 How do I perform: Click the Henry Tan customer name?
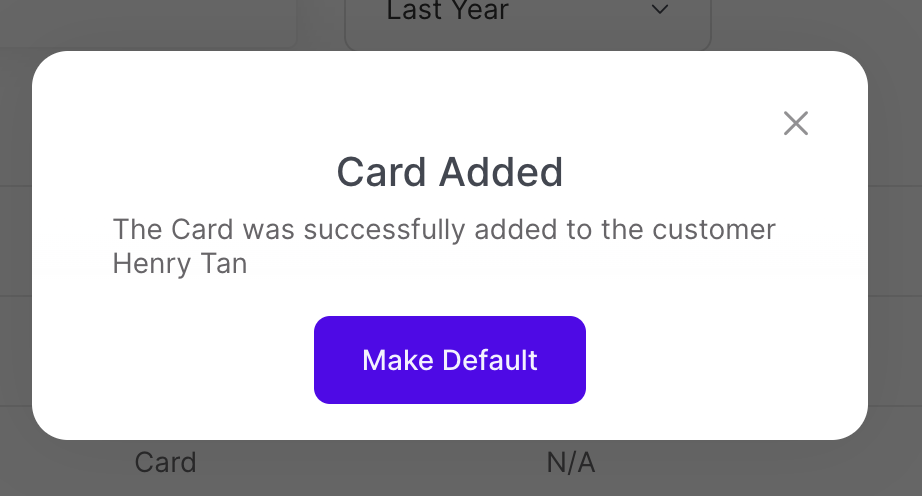point(180,264)
